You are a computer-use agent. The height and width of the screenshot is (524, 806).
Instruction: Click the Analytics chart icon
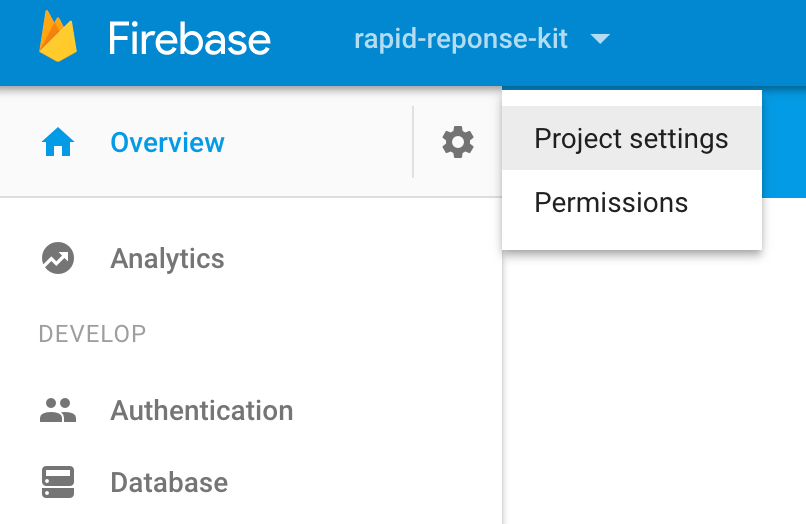tap(58, 259)
